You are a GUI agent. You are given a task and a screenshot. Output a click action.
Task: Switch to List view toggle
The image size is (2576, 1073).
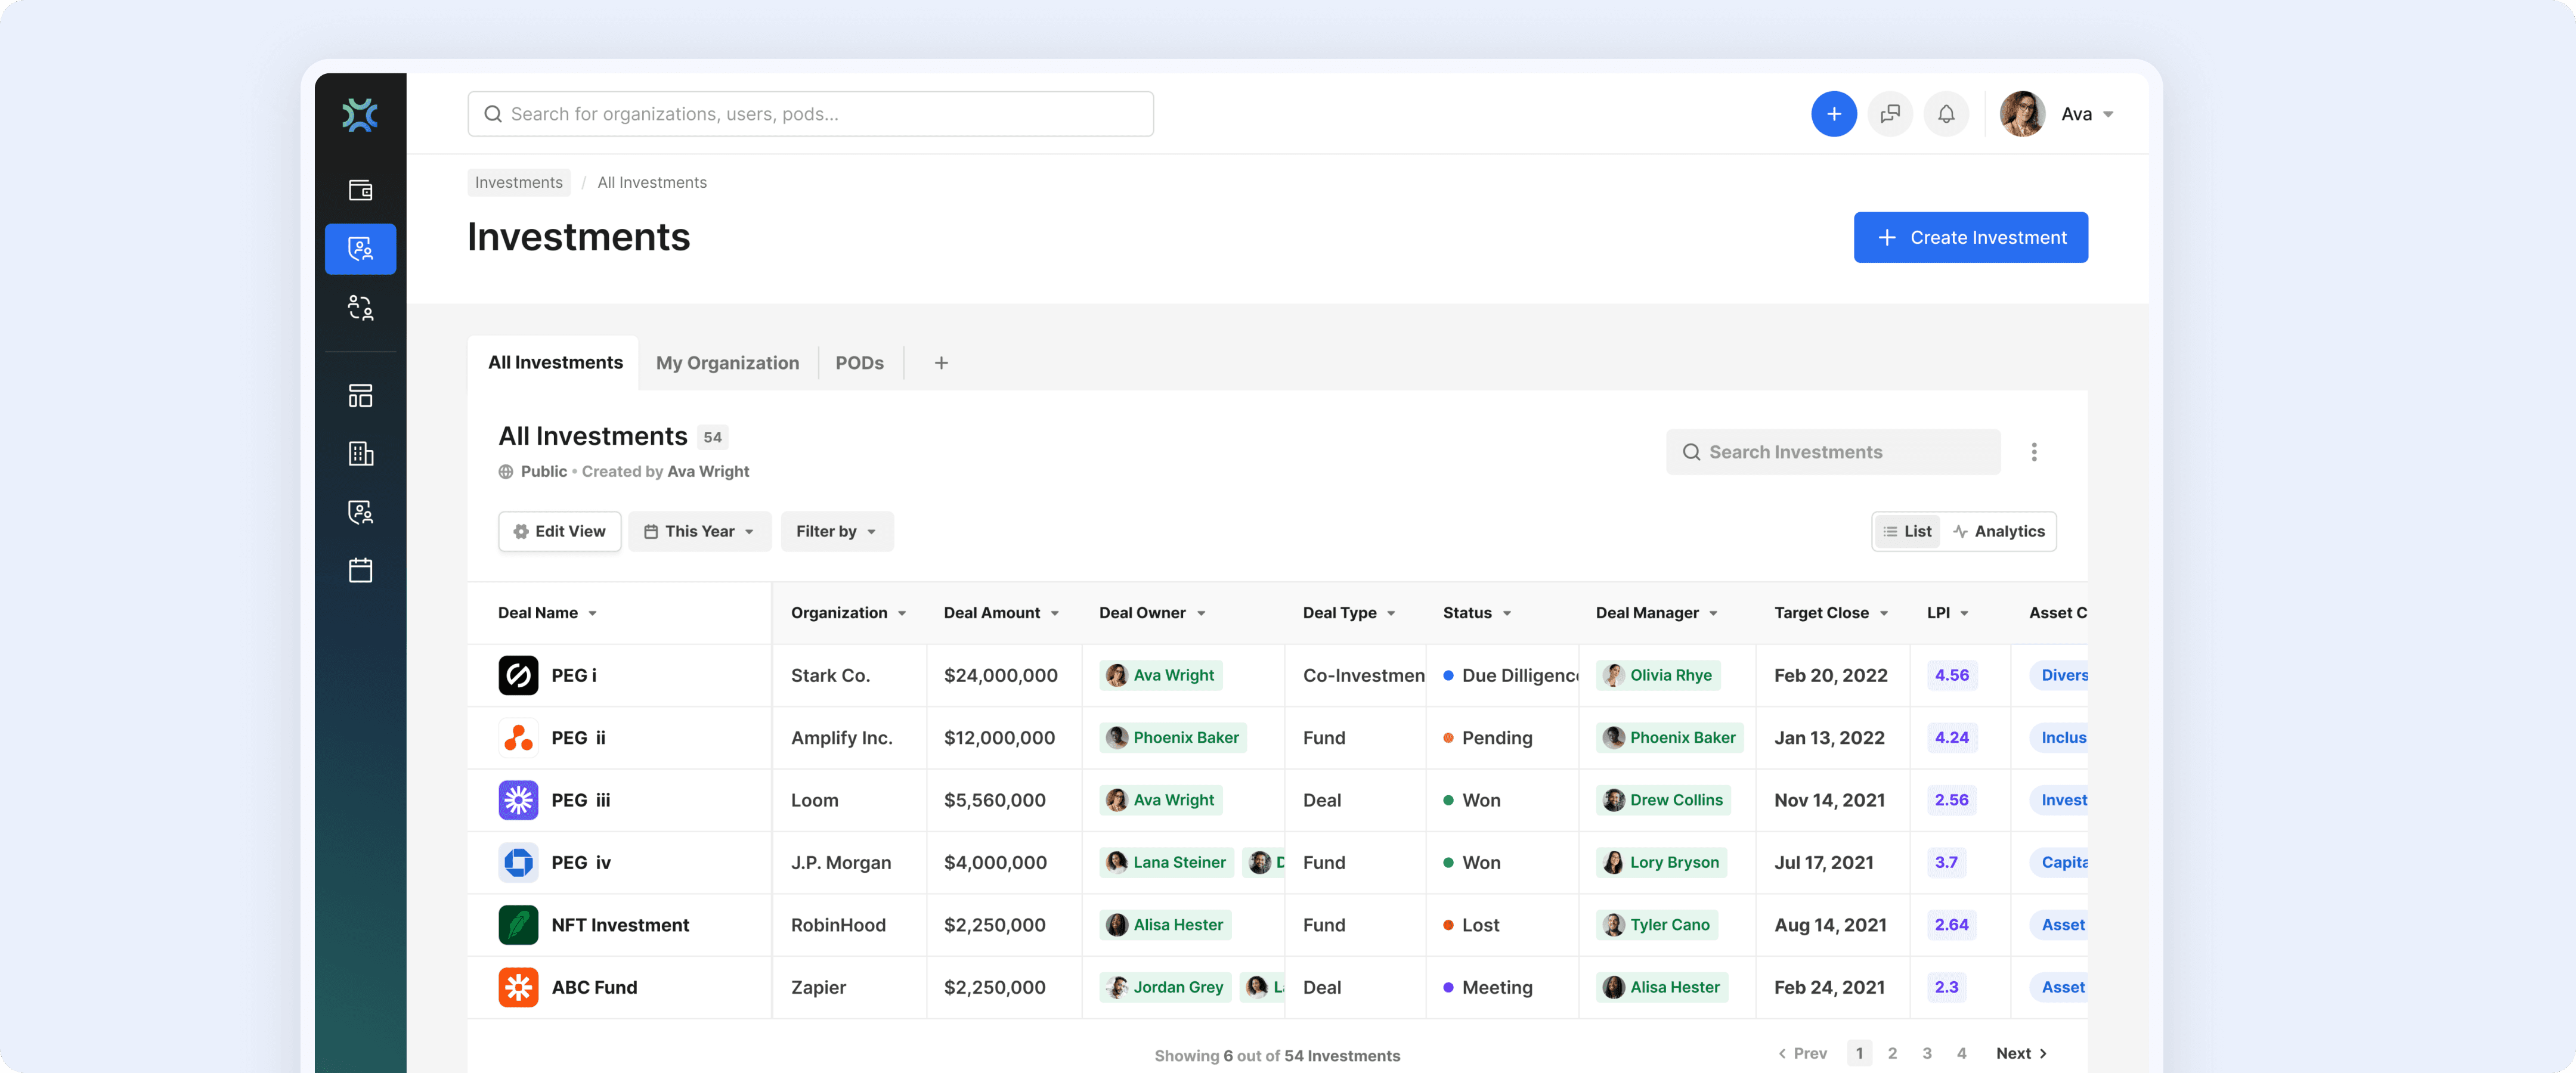pyautogui.click(x=1907, y=531)
